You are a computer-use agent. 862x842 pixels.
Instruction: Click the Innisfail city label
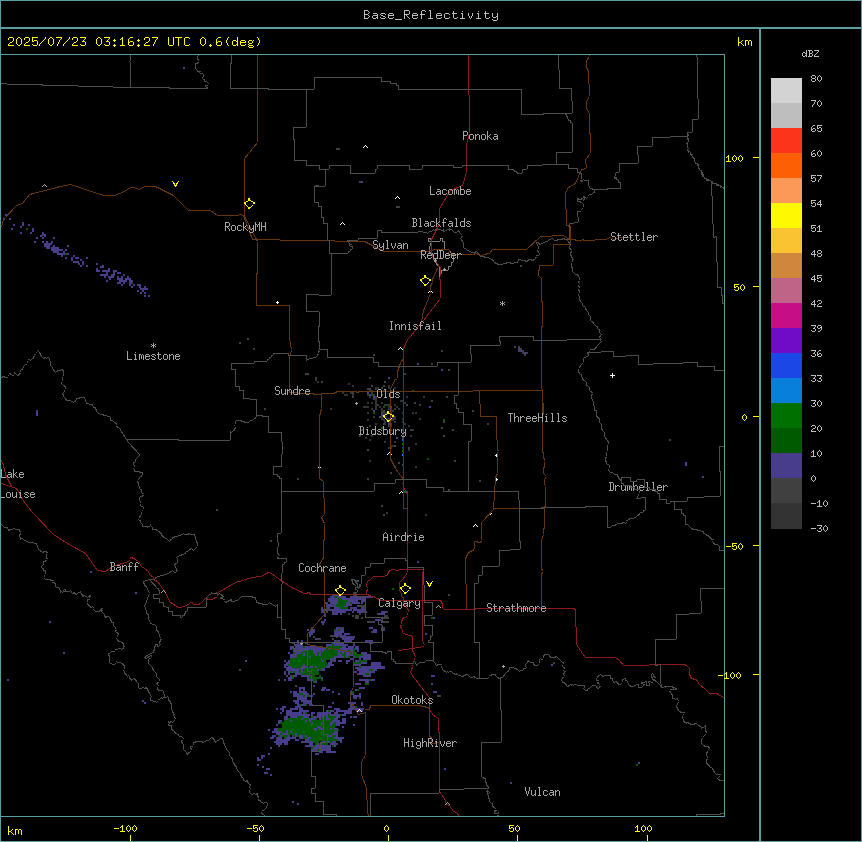pyautogui.click(x=415, y=326)
